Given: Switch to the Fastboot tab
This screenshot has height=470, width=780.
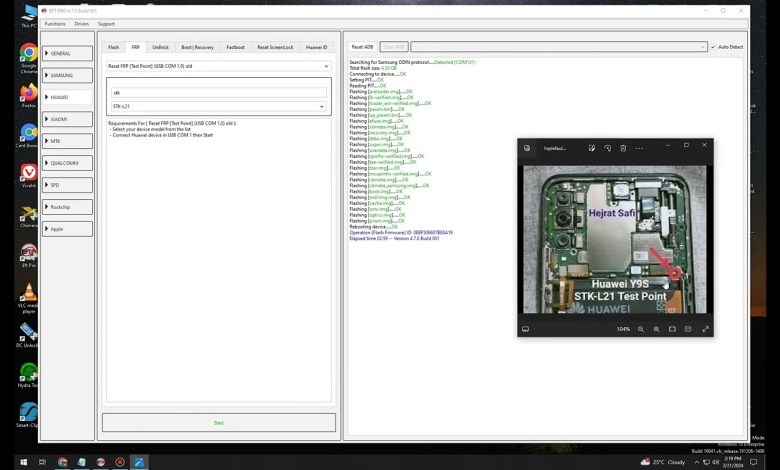Looking at the screenshot, I should 235,47.
